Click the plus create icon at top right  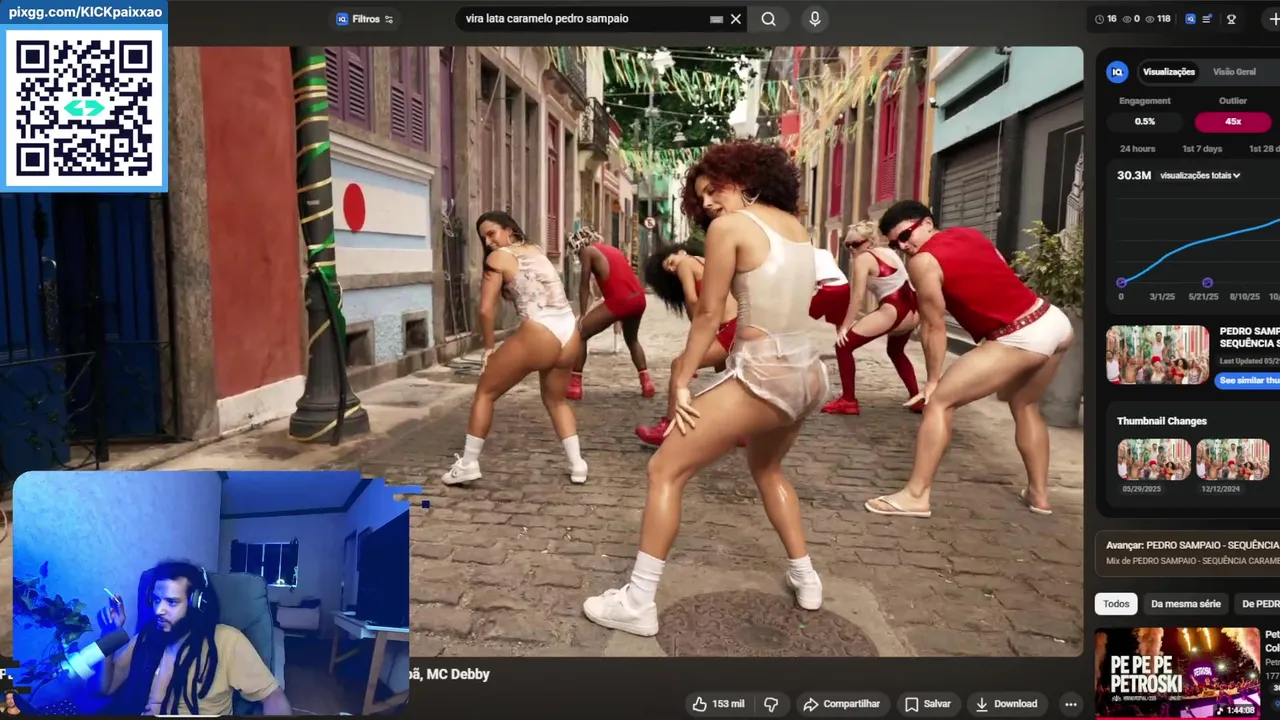[x=1273, y=19]
